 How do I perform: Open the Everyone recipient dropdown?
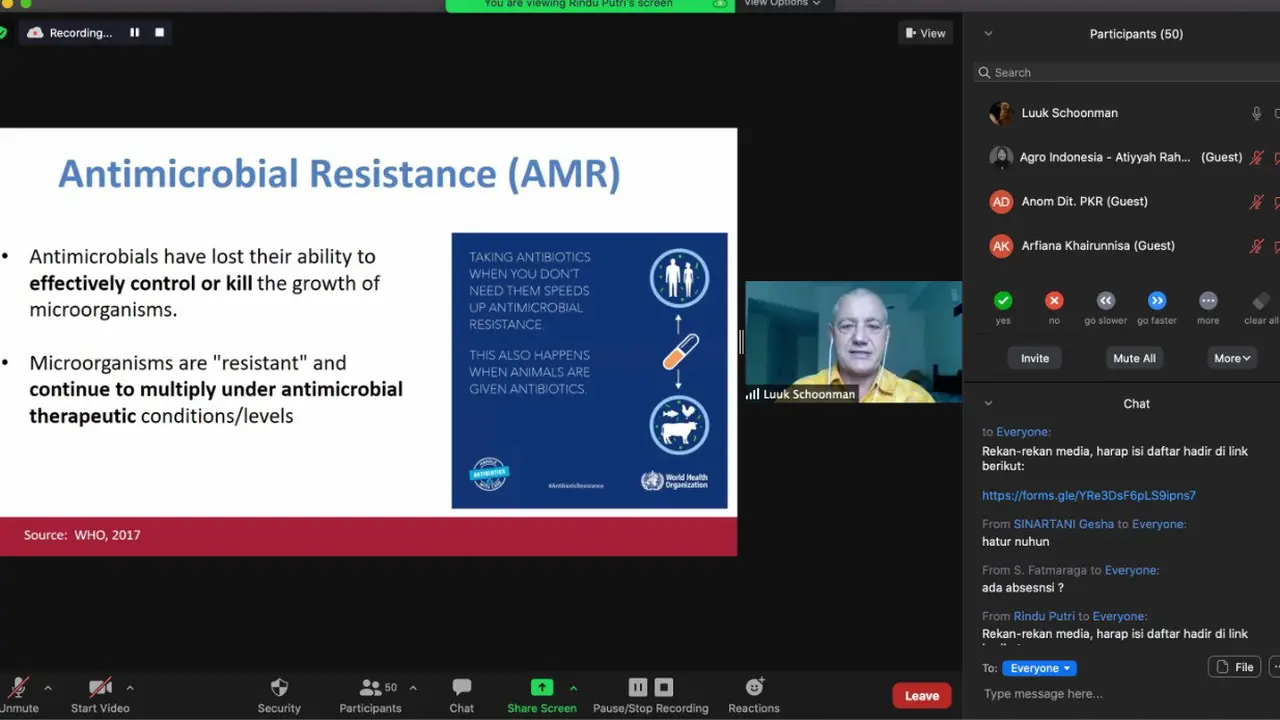[x=1039, y=668]
